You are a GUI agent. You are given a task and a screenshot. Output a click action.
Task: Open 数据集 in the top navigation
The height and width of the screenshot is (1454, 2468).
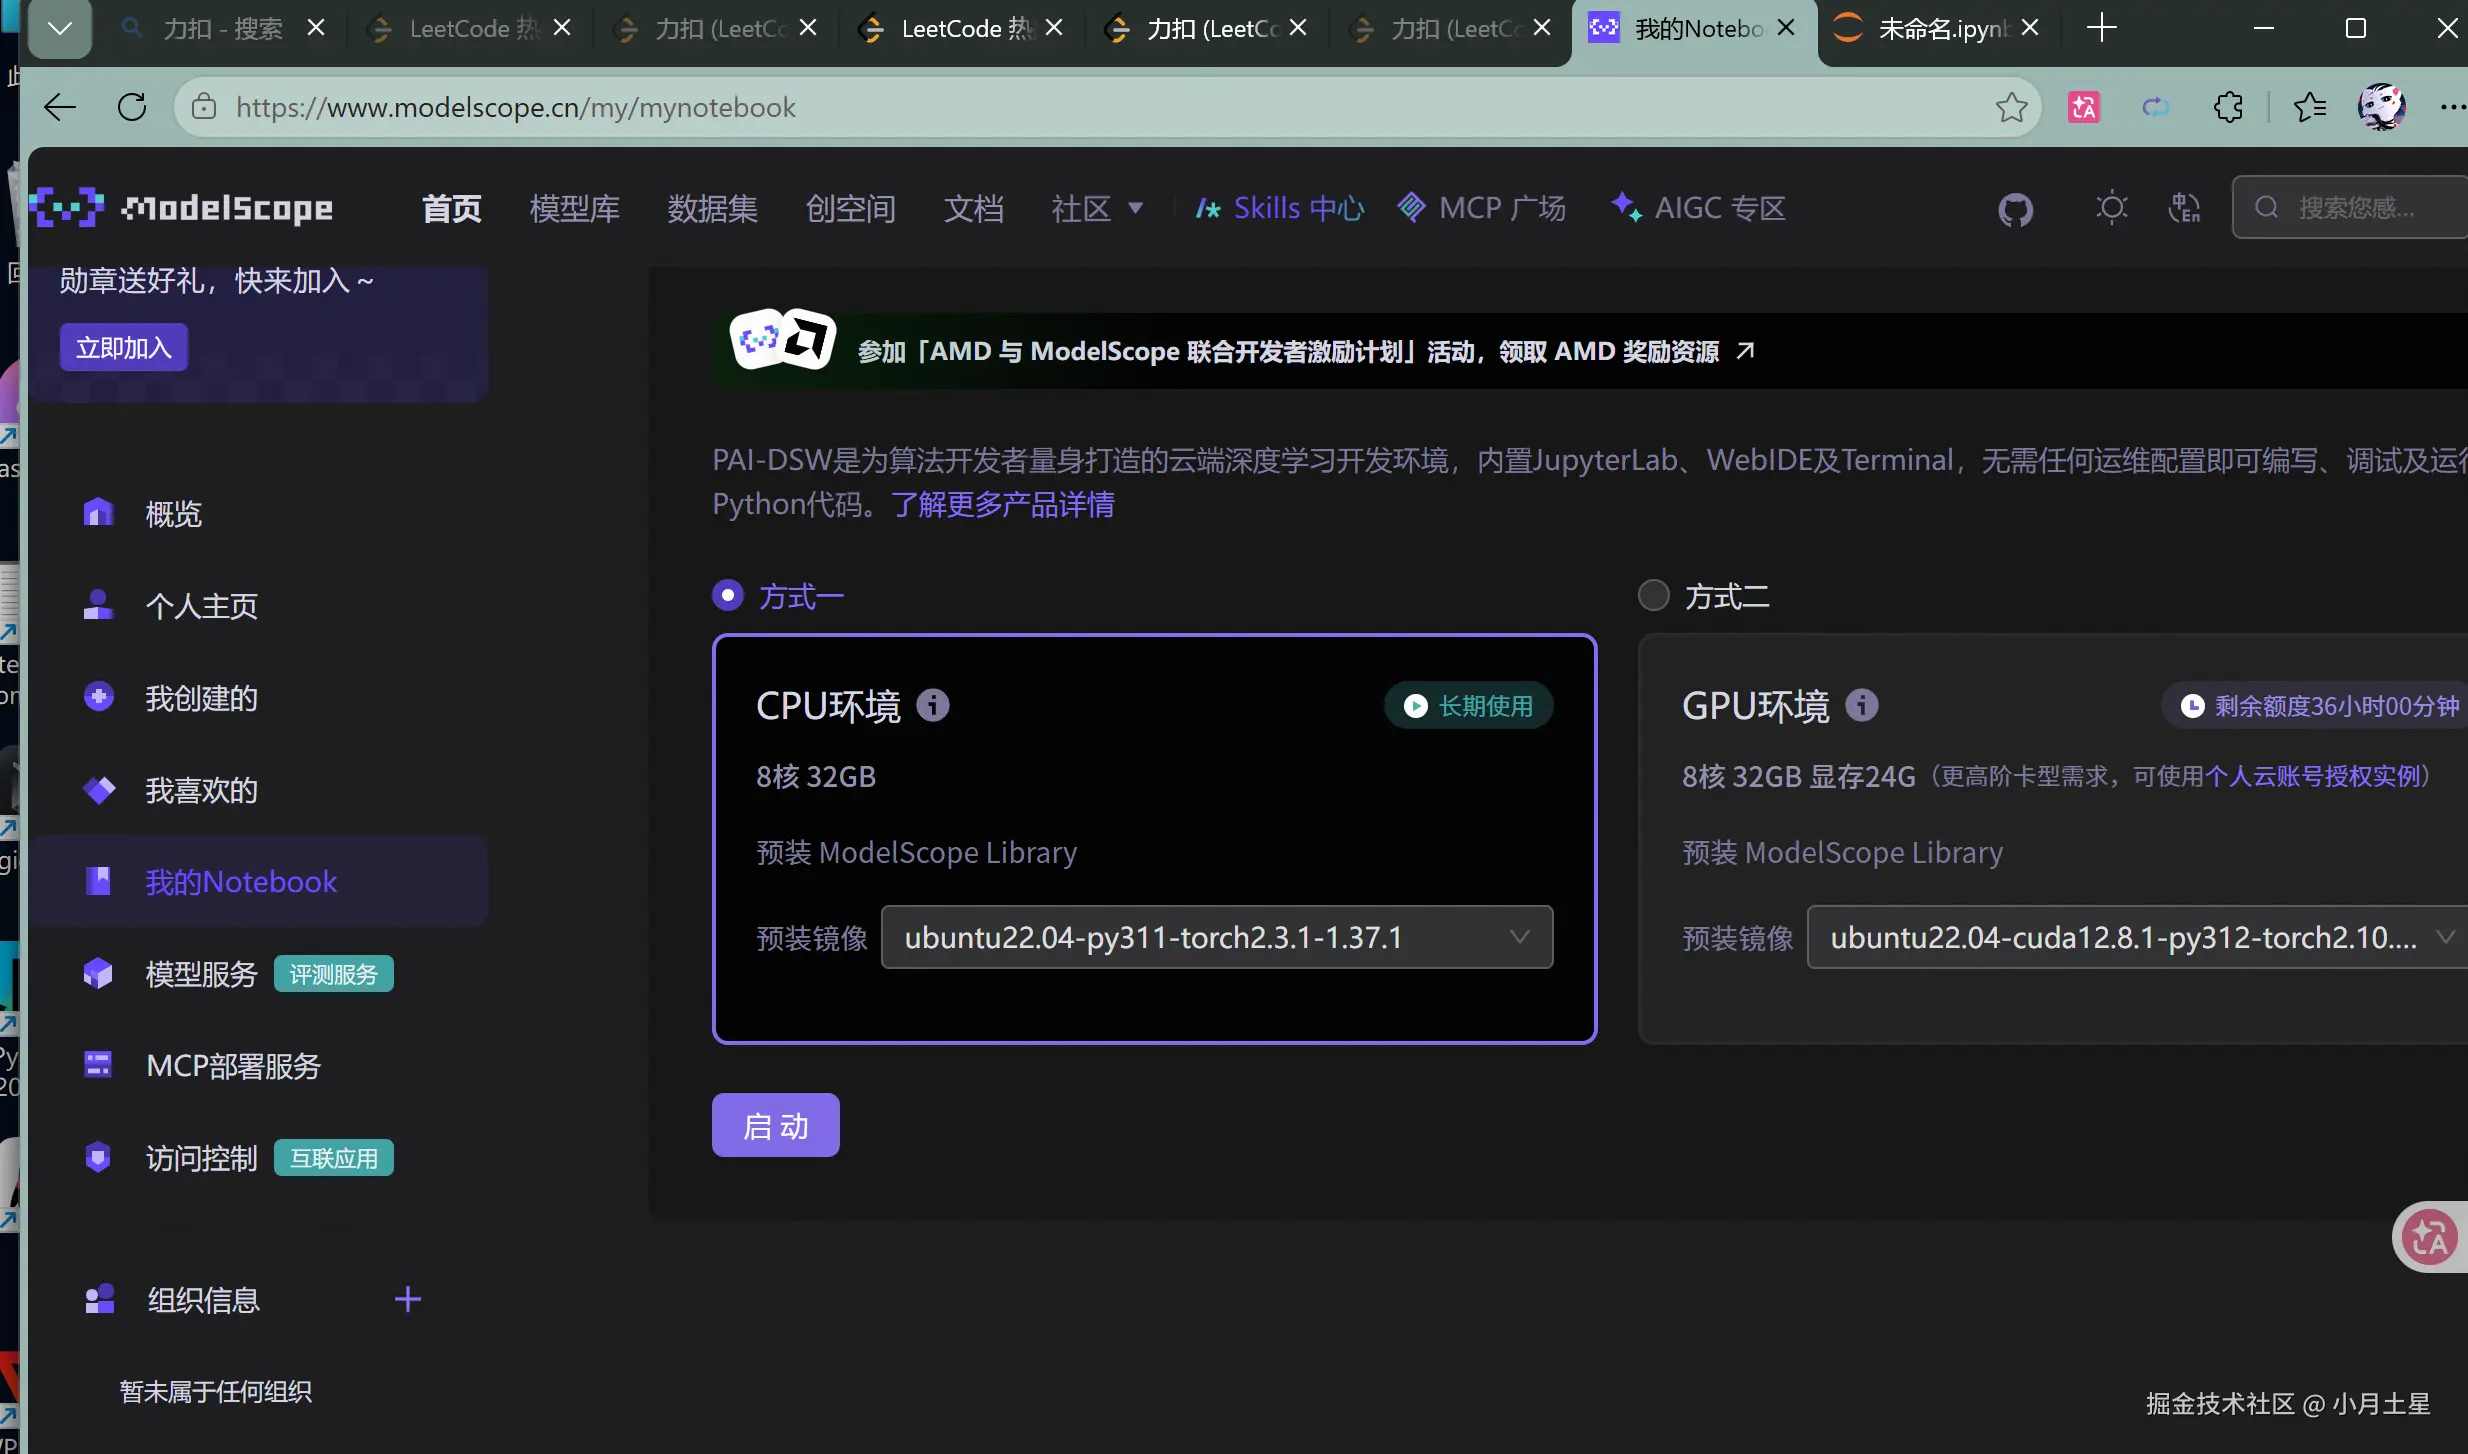(713, 208)
